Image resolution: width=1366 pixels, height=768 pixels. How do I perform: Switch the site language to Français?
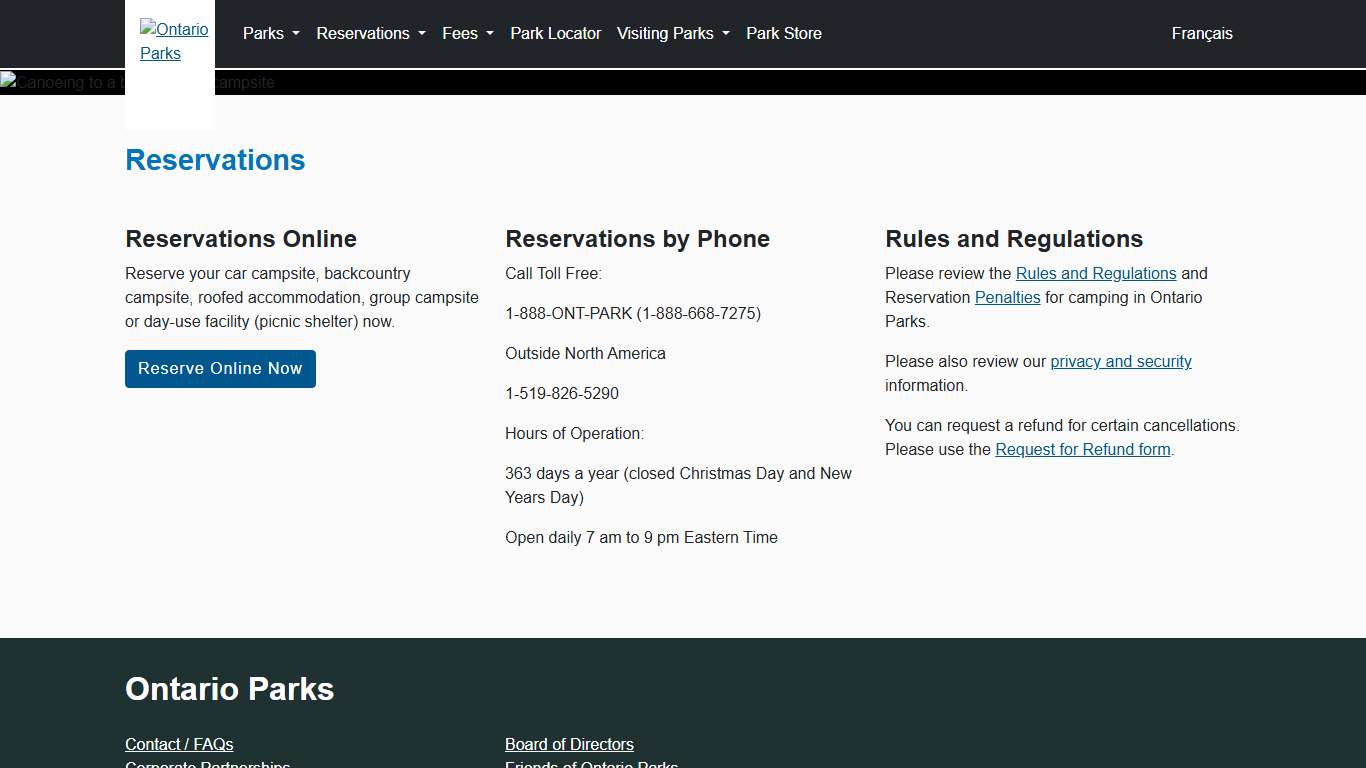click(1201, 33)
